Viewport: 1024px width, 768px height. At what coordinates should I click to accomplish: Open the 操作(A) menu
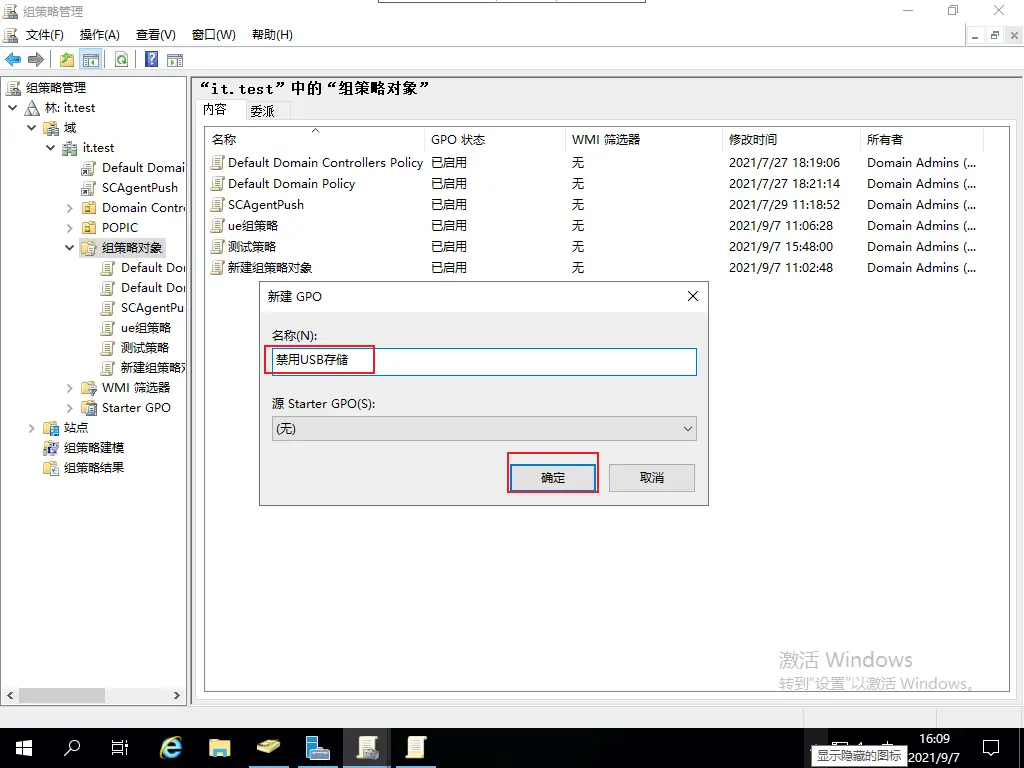click(x=100, y=35)
